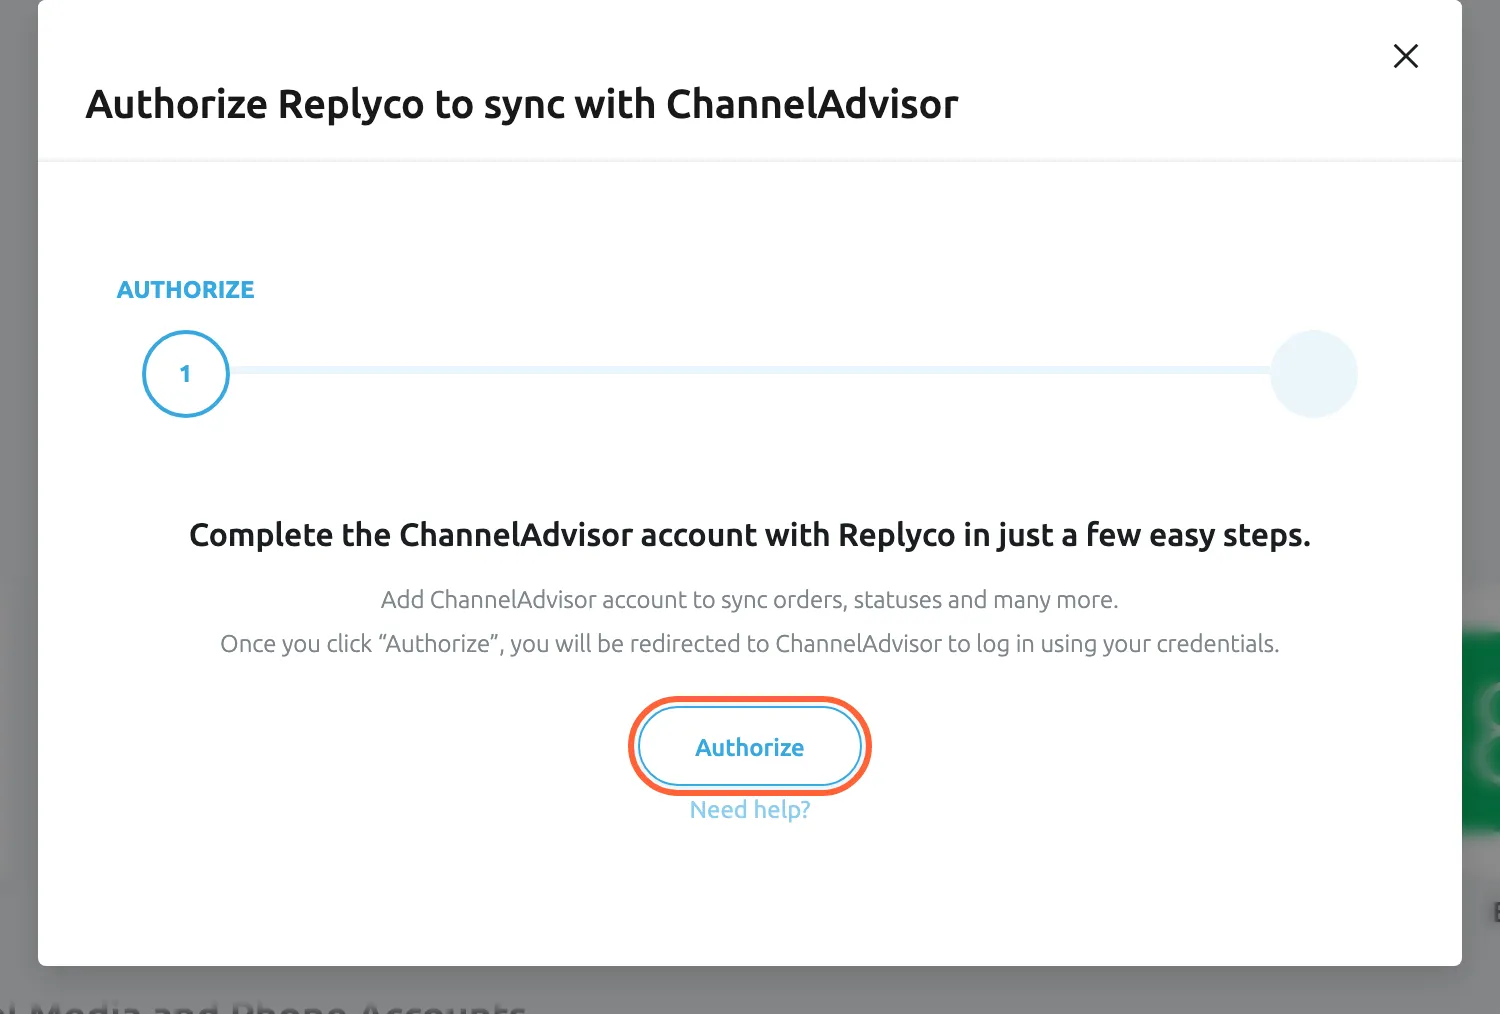Close the ChannelAdvisor authorization dialog
The height and width of the screenshot is (1014, 1500).
point(1406,56)
